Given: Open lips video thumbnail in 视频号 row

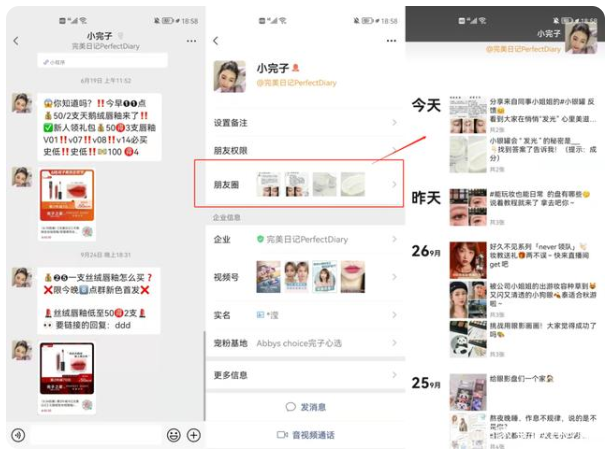Looking at the screenshot, I should pyautogui.click(x=353, y=277).
